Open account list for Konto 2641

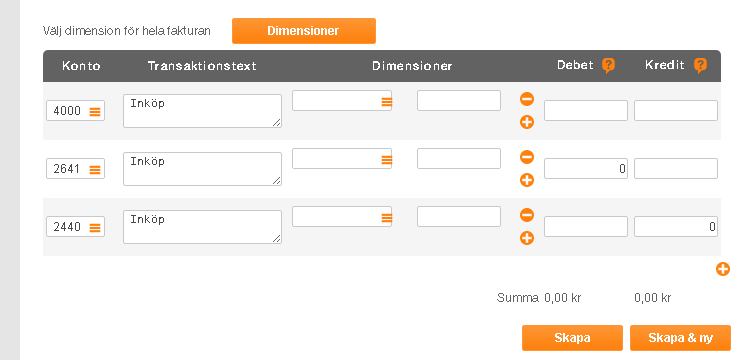point(95,169)
